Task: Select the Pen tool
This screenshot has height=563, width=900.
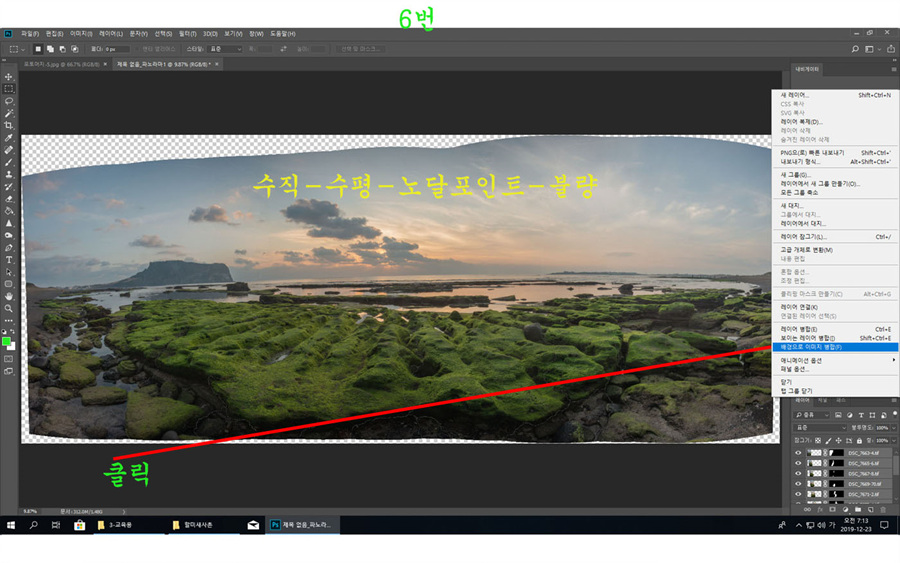Action: tap(9, 248)
